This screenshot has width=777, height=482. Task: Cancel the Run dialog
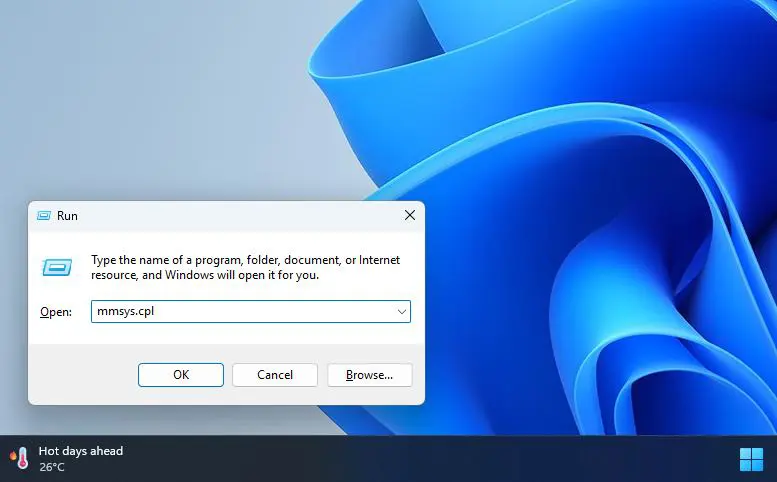(x=275, y=375)
